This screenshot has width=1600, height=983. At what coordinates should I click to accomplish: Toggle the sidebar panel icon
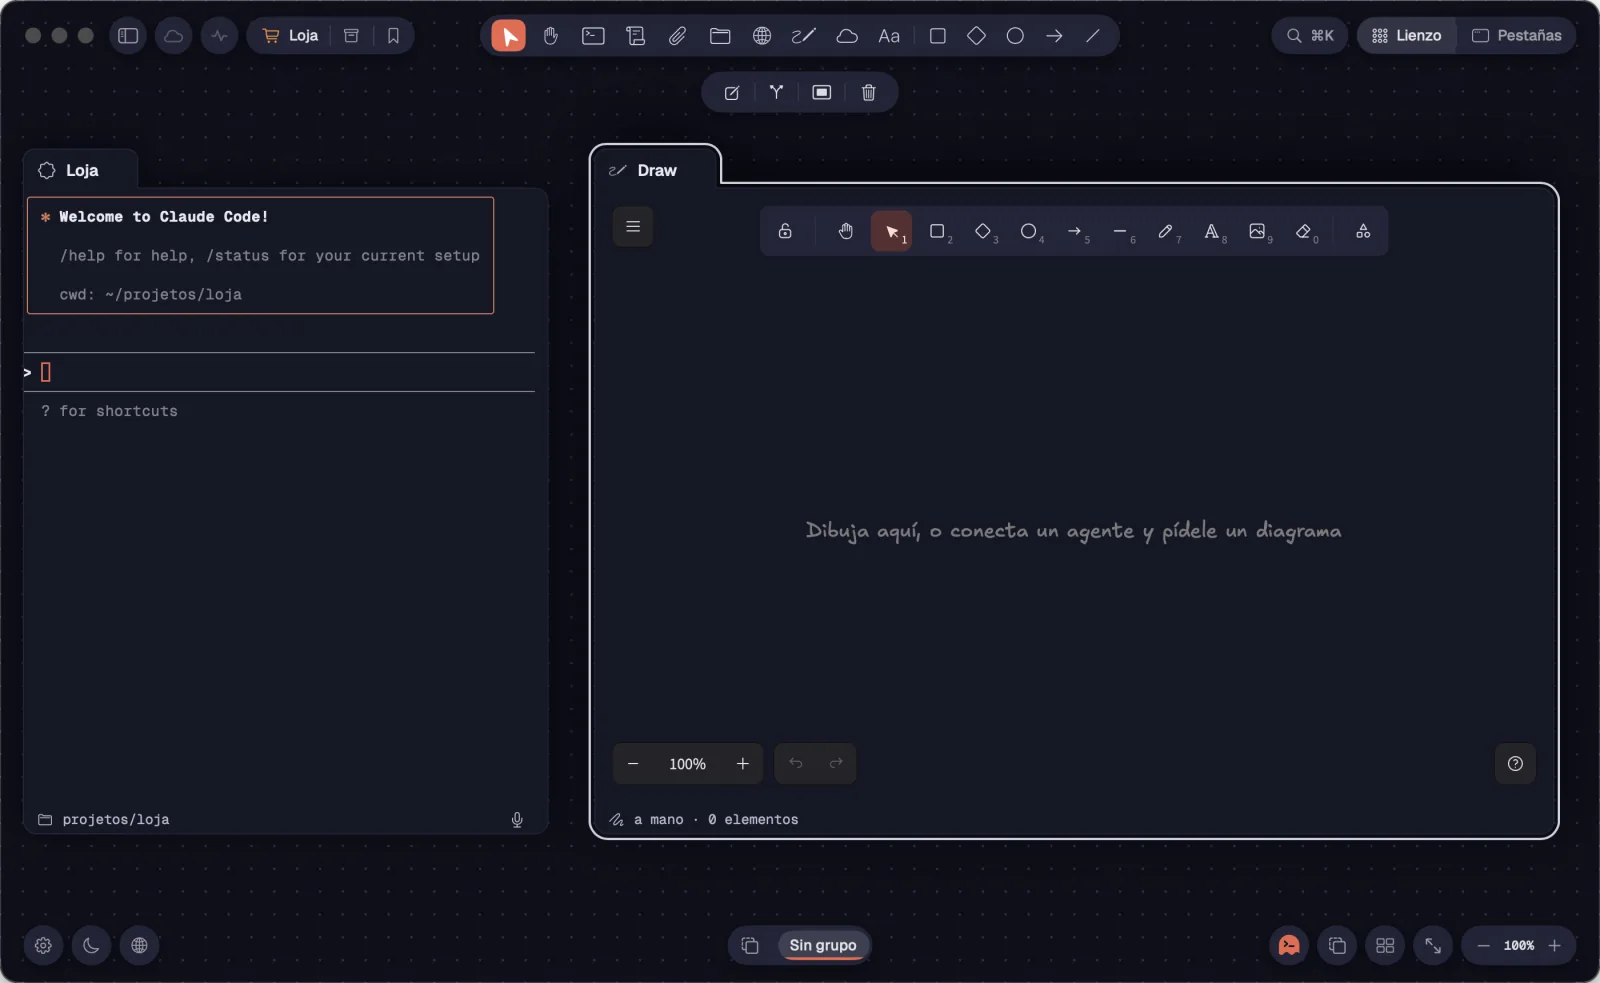point(128,36)
